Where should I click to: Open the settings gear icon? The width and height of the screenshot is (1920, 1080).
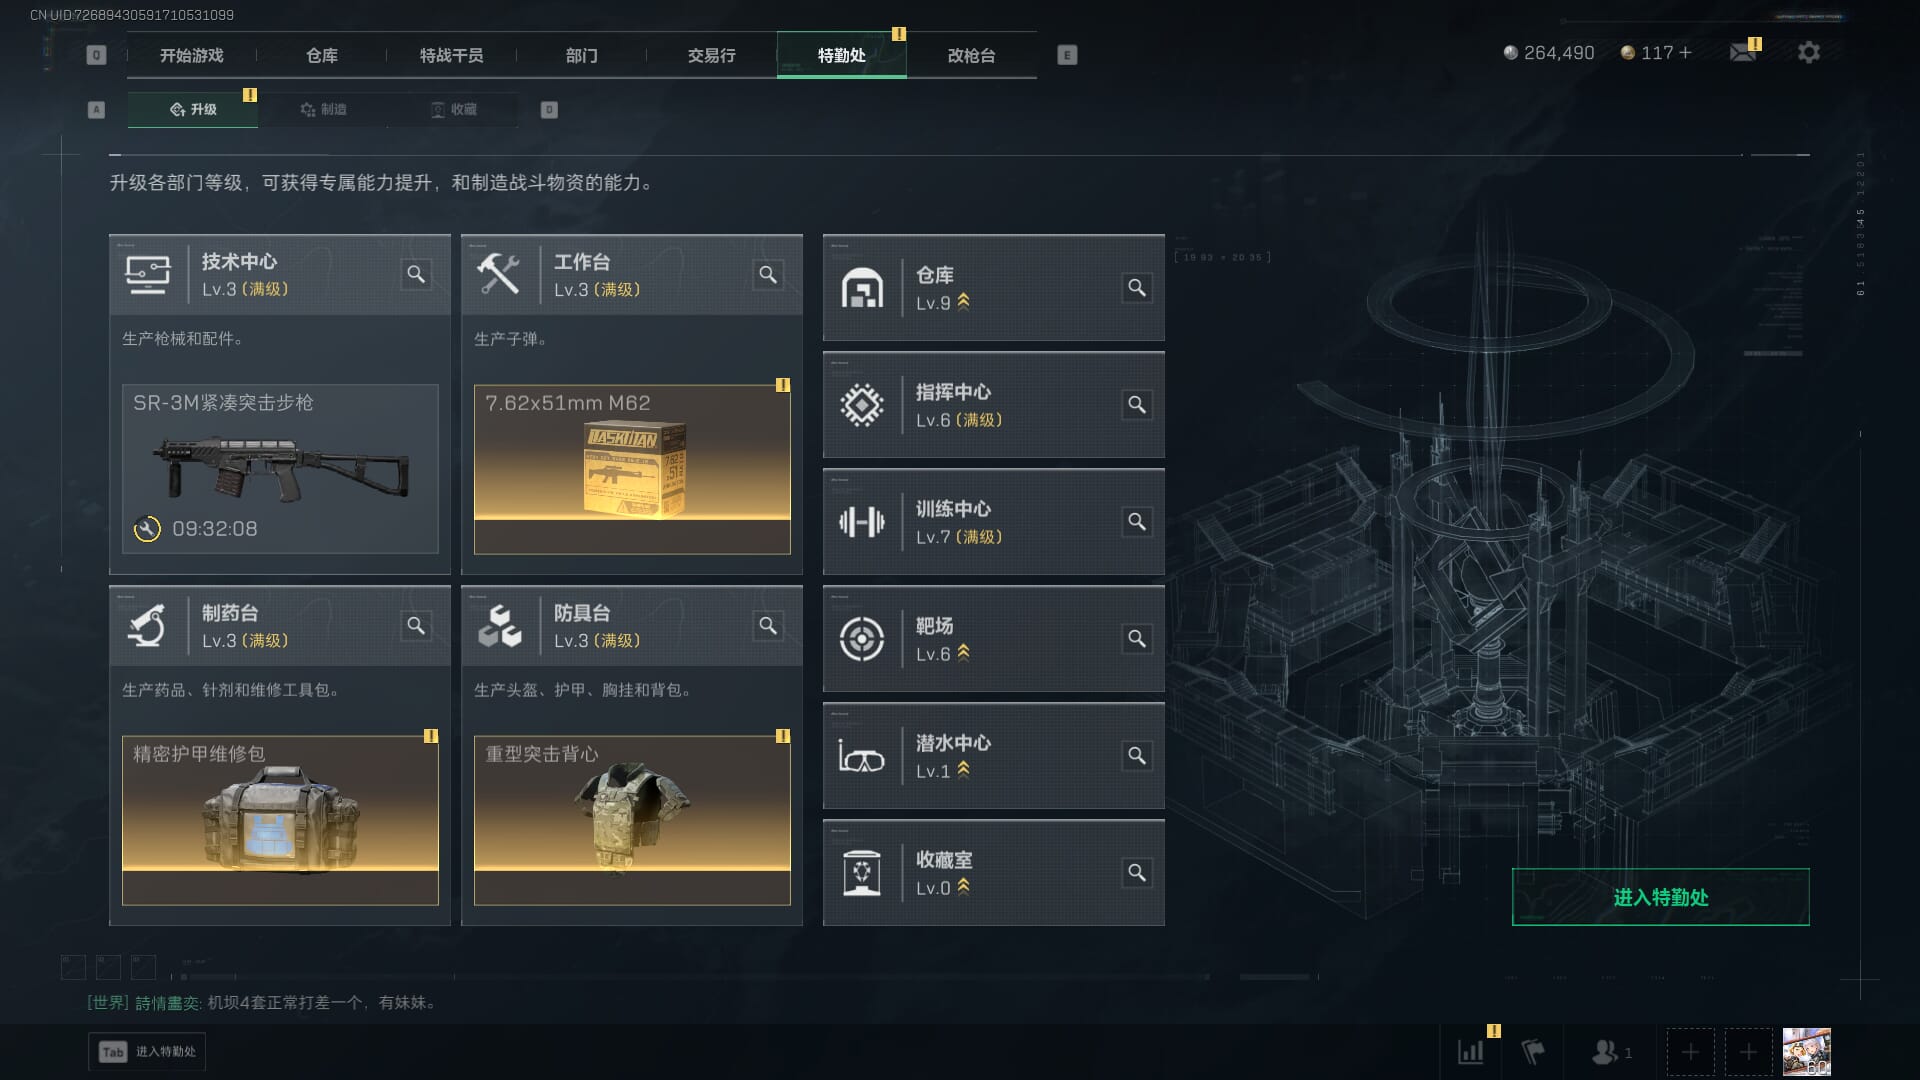point(1808,52)
